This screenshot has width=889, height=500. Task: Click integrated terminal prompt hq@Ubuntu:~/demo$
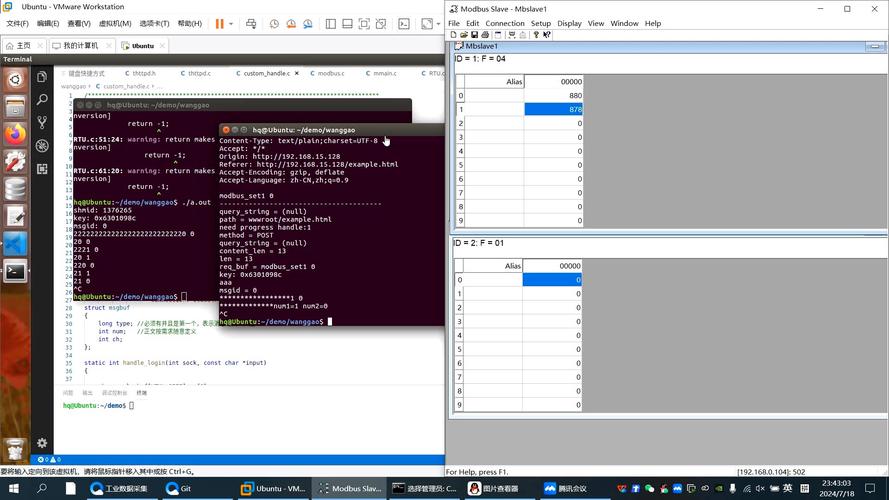pos(94,405)
